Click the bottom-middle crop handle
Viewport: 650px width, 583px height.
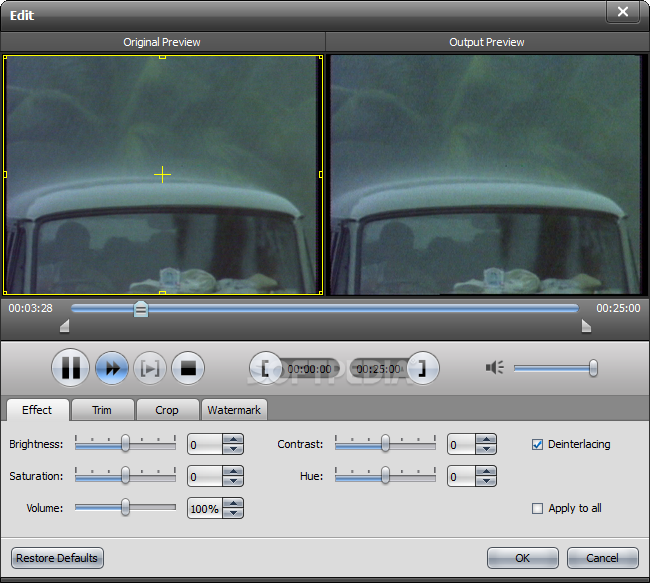point(162,293)
